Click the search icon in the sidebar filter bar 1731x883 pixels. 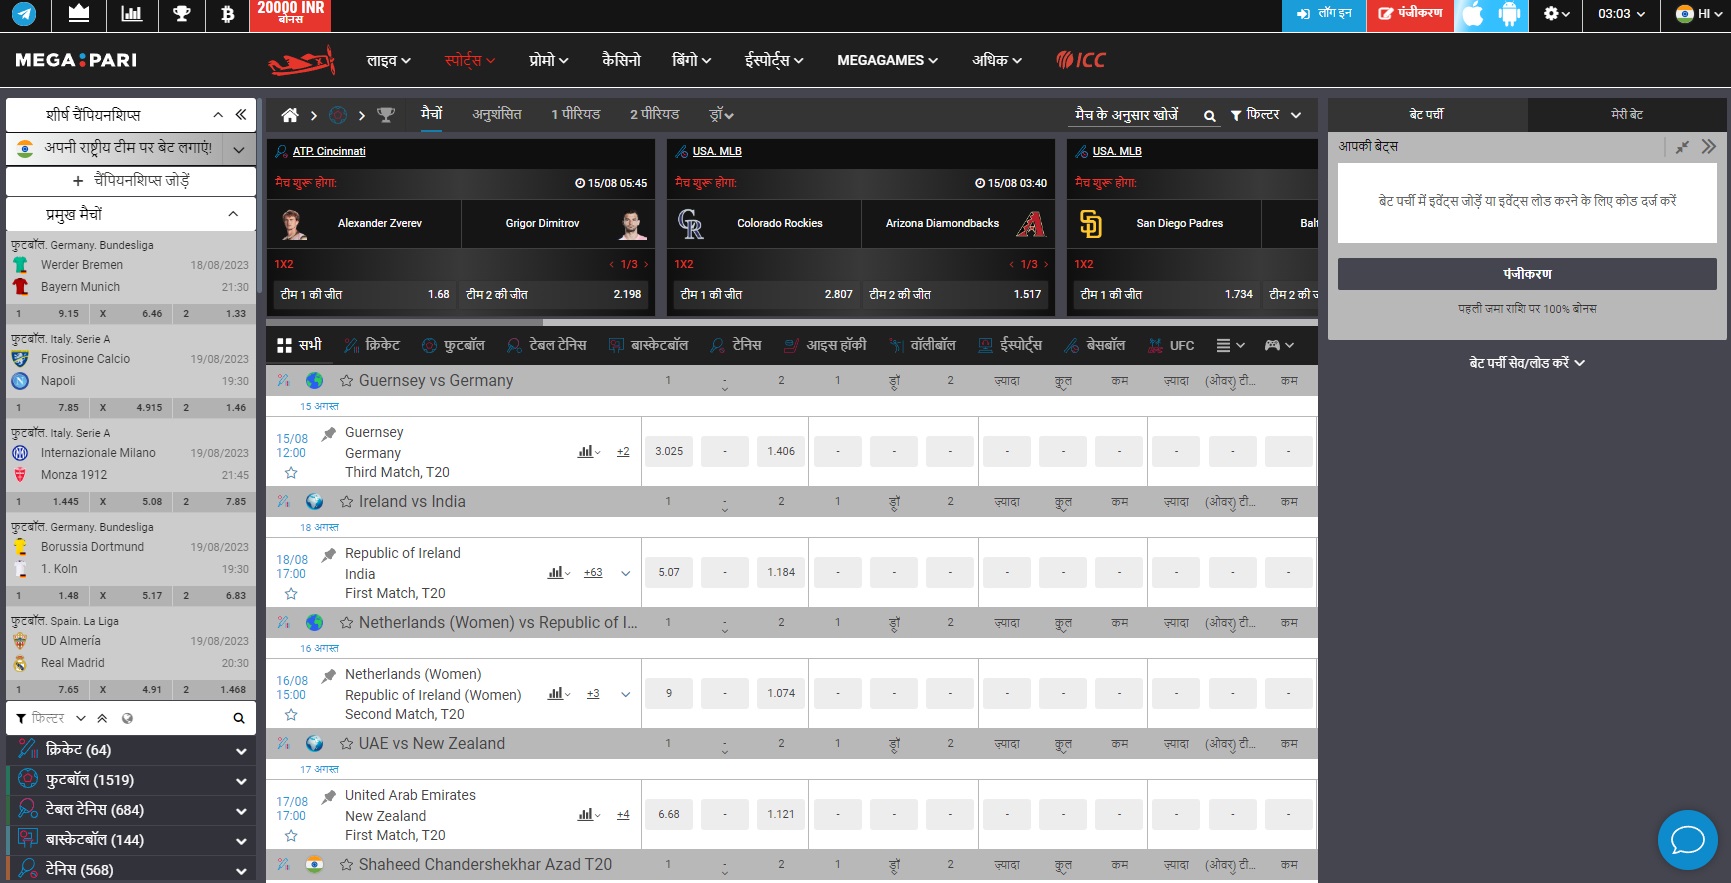pos(239,718)
